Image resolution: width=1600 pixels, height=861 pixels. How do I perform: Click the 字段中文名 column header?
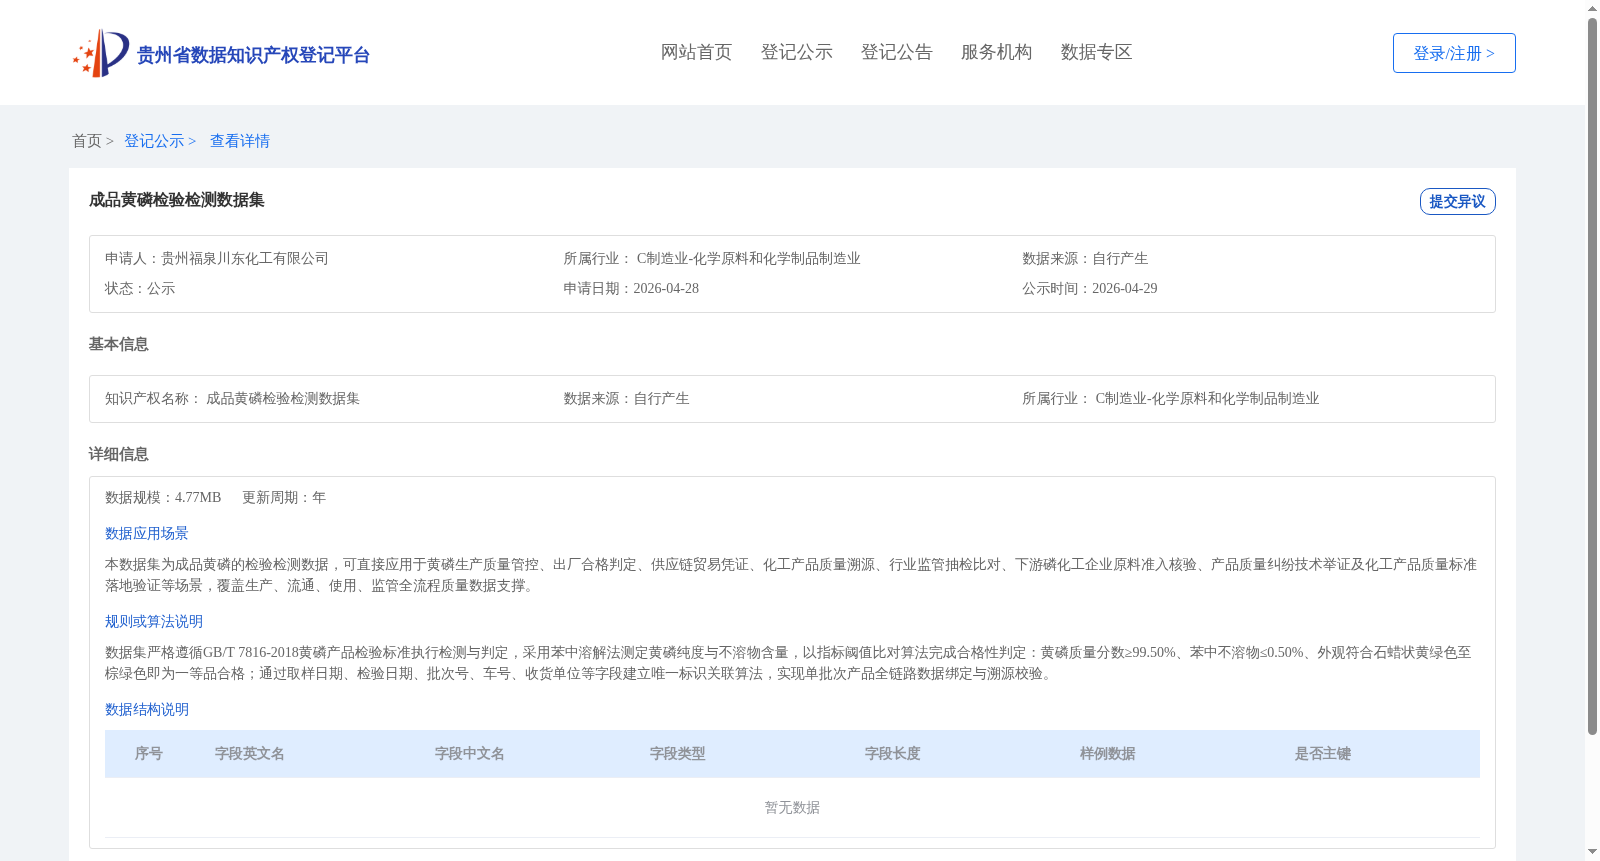point(470,753)
